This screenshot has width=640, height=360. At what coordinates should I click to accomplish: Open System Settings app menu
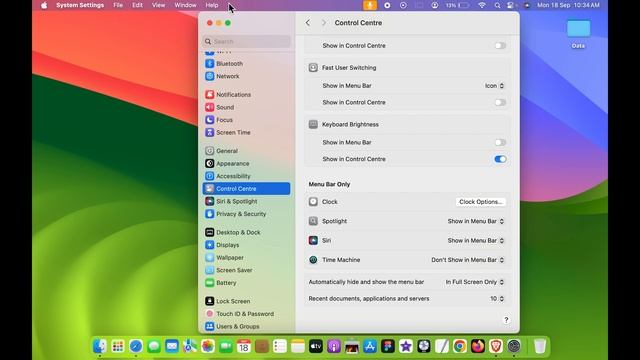80,5
